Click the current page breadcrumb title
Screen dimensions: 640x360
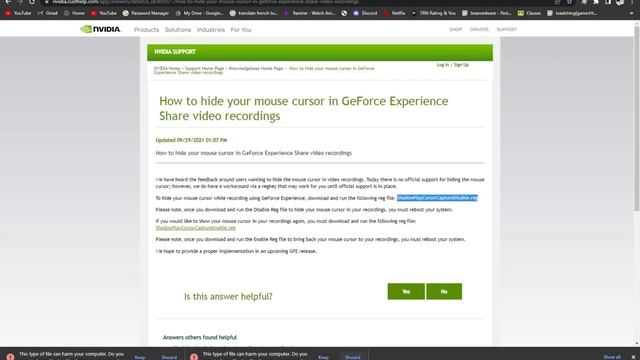264,70
